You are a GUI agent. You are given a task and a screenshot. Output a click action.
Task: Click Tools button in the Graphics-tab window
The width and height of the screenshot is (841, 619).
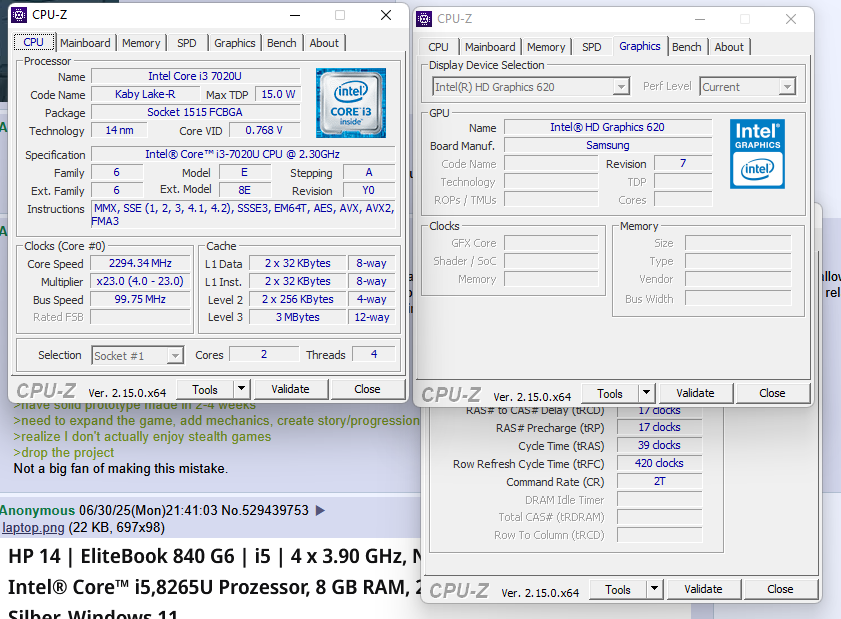[610, 393]
